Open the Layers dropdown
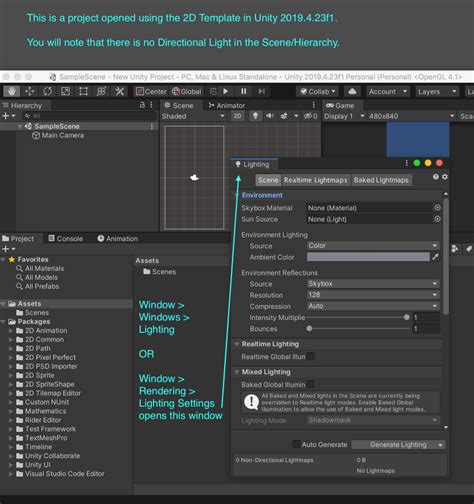 (x=437, y=91)
